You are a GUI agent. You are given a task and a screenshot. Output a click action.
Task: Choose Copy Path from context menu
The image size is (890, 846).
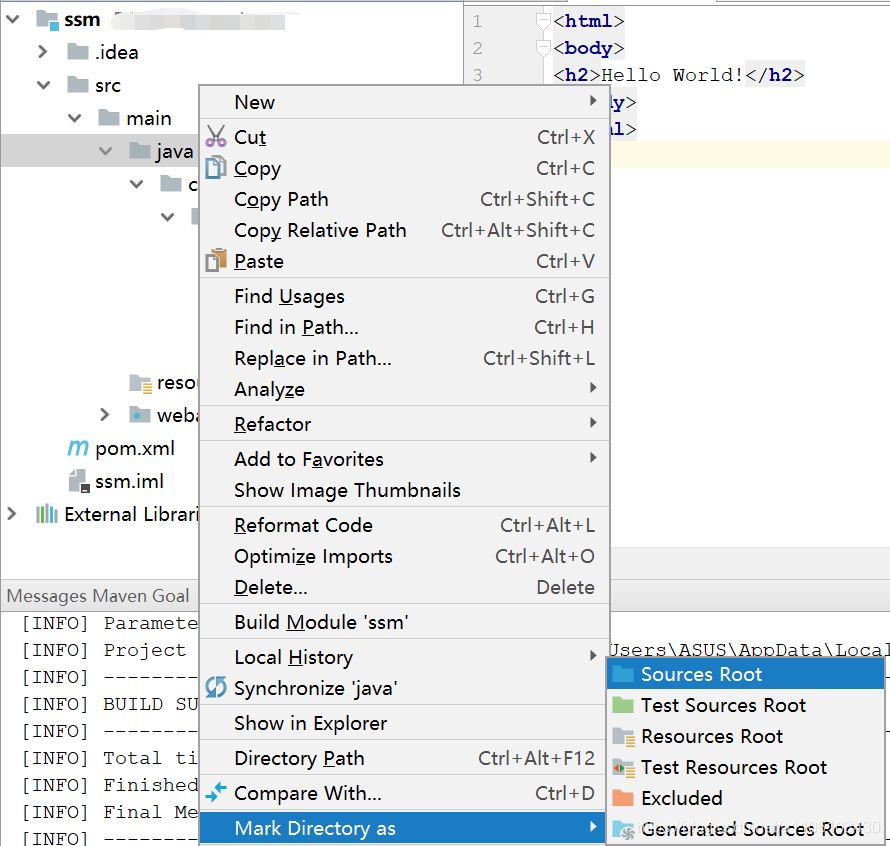(405, 199)
